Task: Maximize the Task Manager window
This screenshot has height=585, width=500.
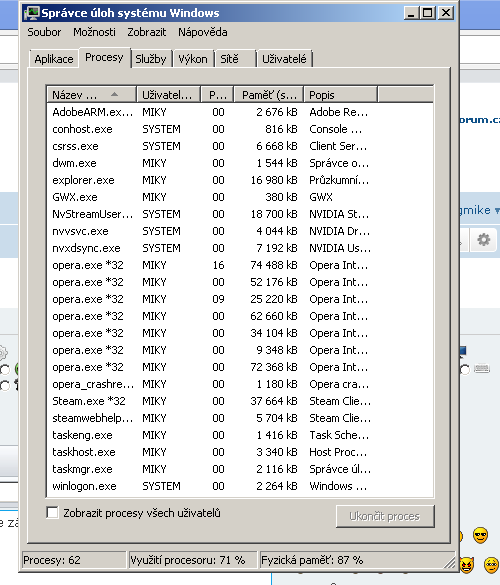Action: tap(427, 13)
